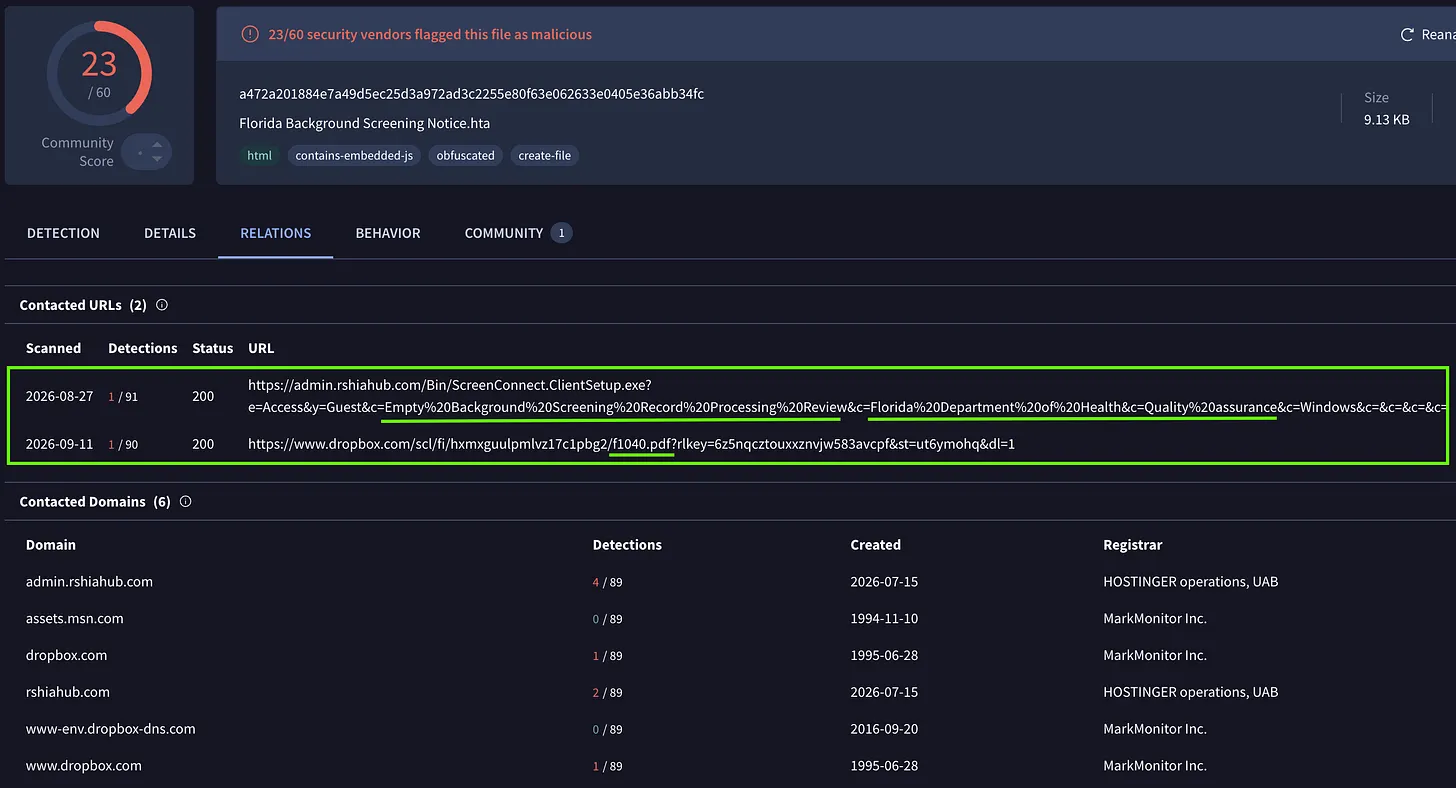Screen dimensions: 1456x788
Task: Click the Status column header
Action: tap(213, 348)
